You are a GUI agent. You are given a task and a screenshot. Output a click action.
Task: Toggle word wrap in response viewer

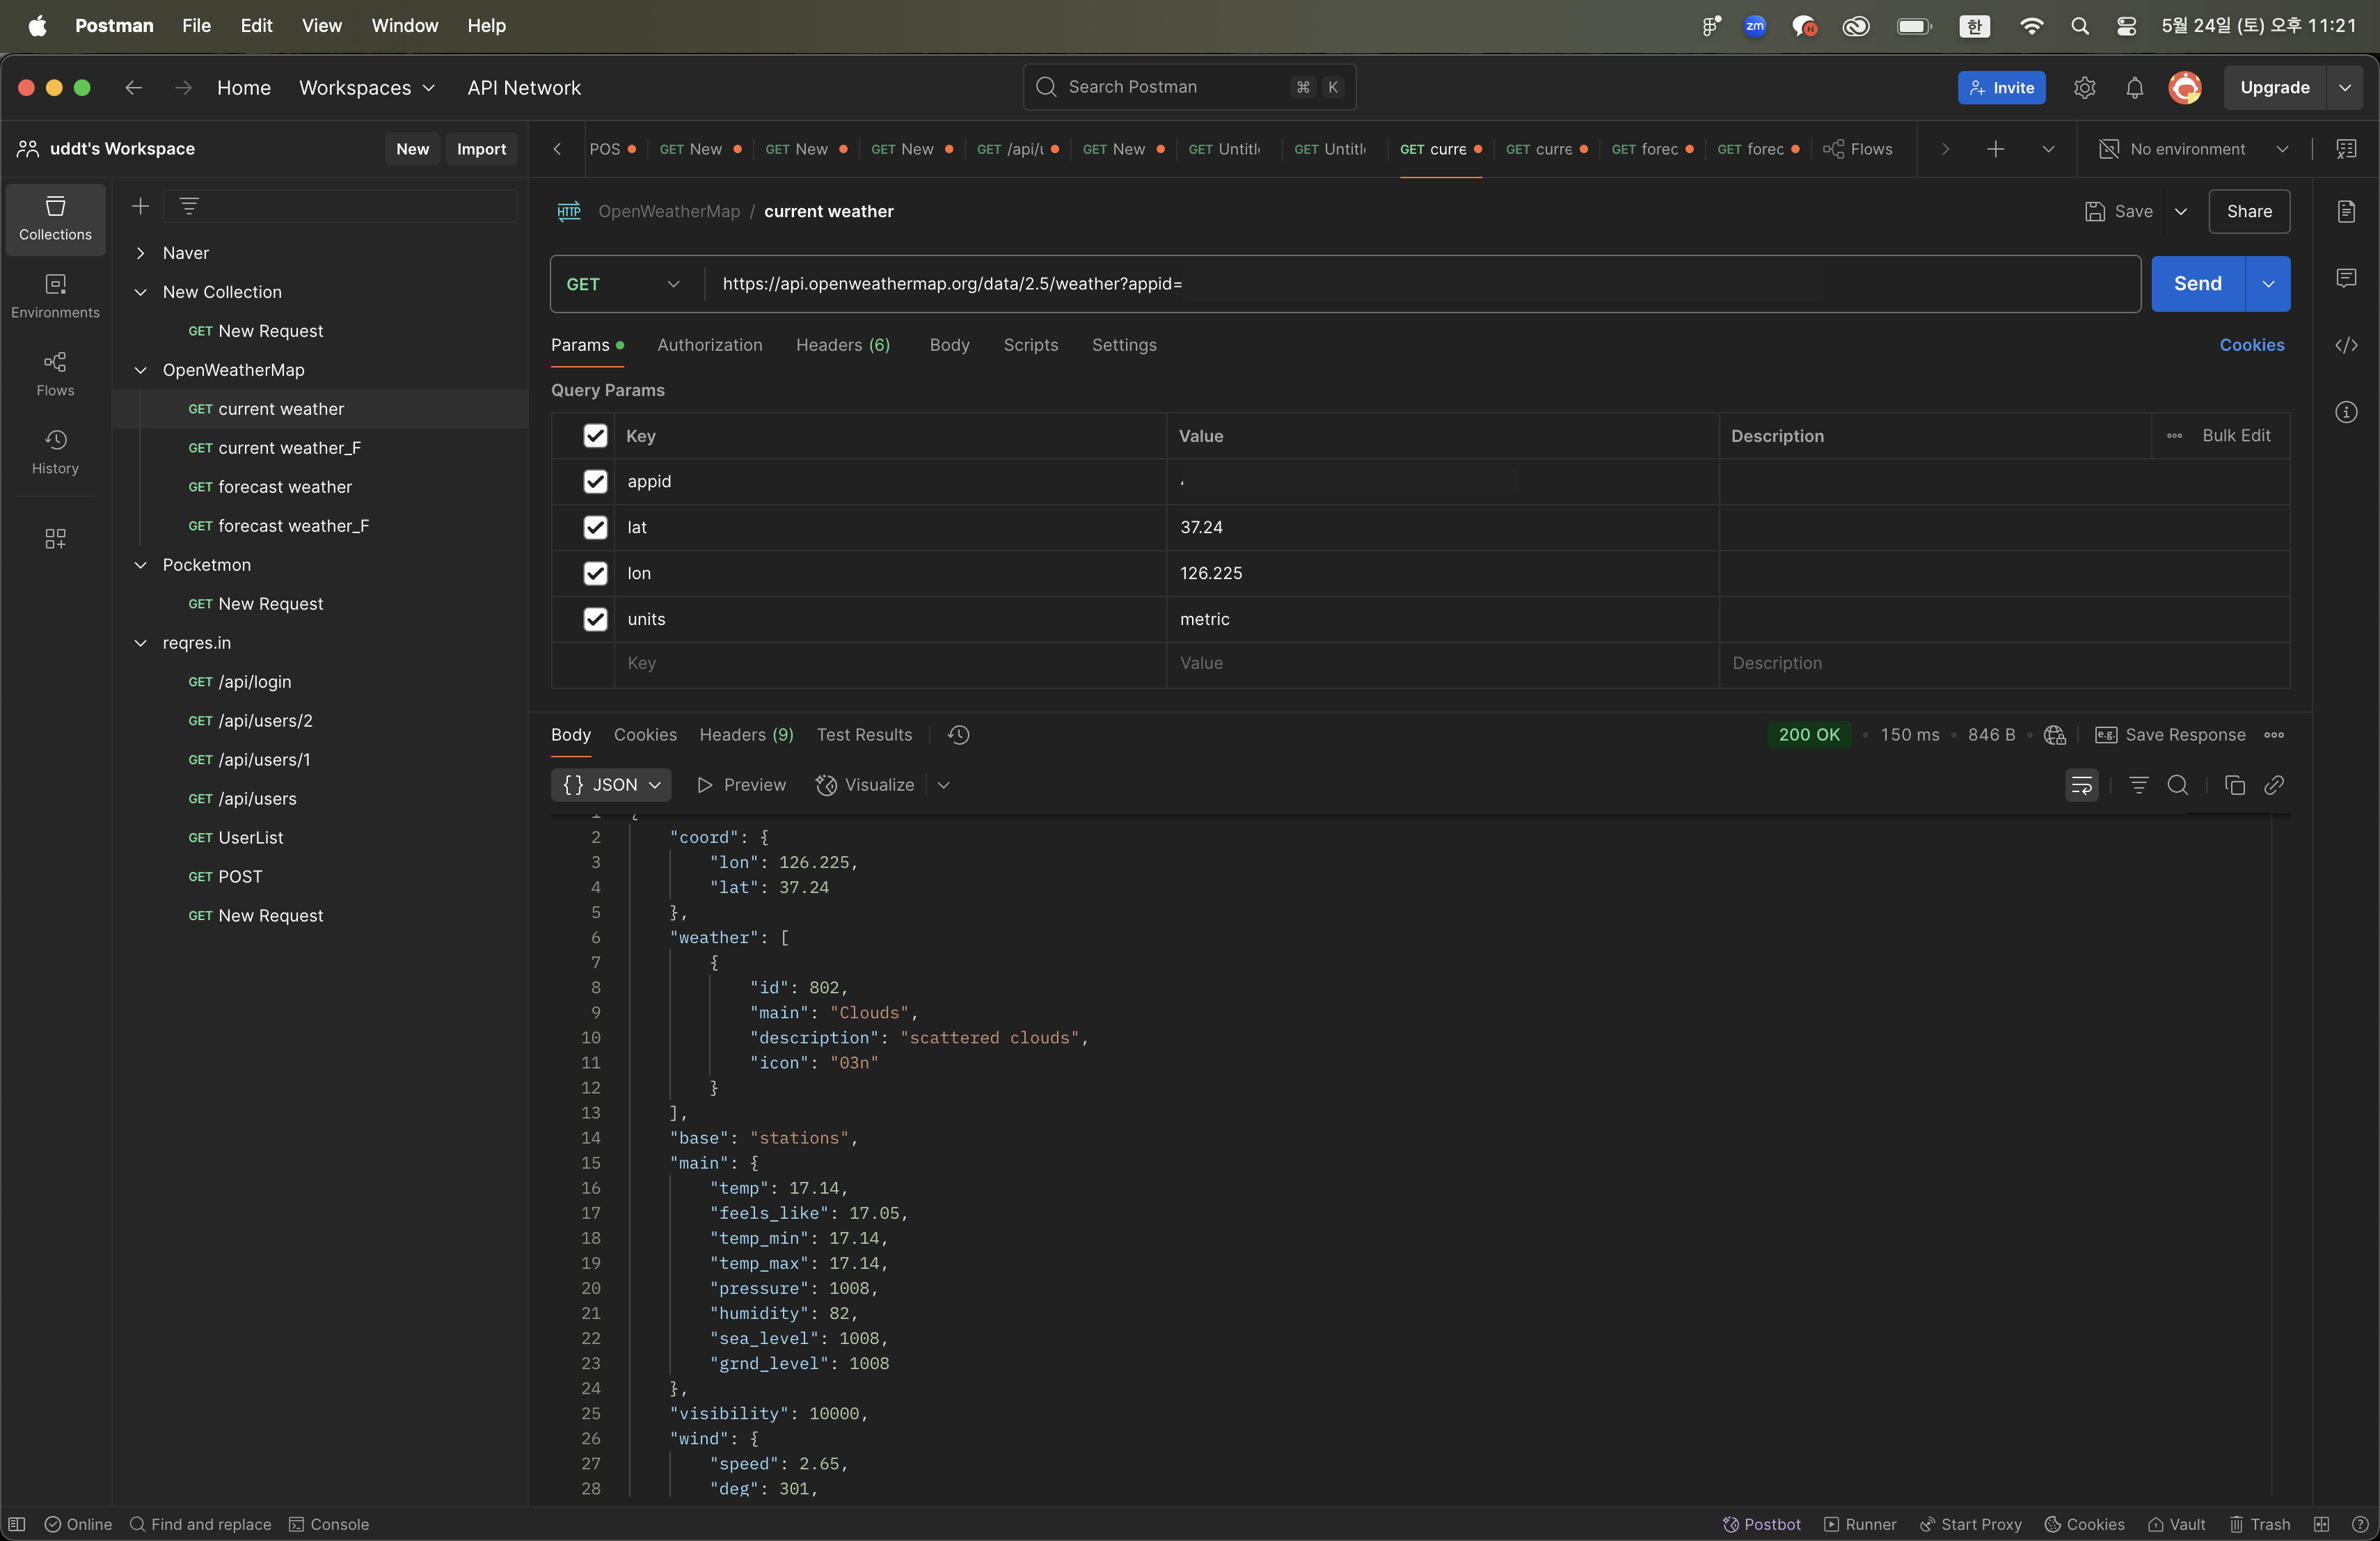(x=2082, y=785)
